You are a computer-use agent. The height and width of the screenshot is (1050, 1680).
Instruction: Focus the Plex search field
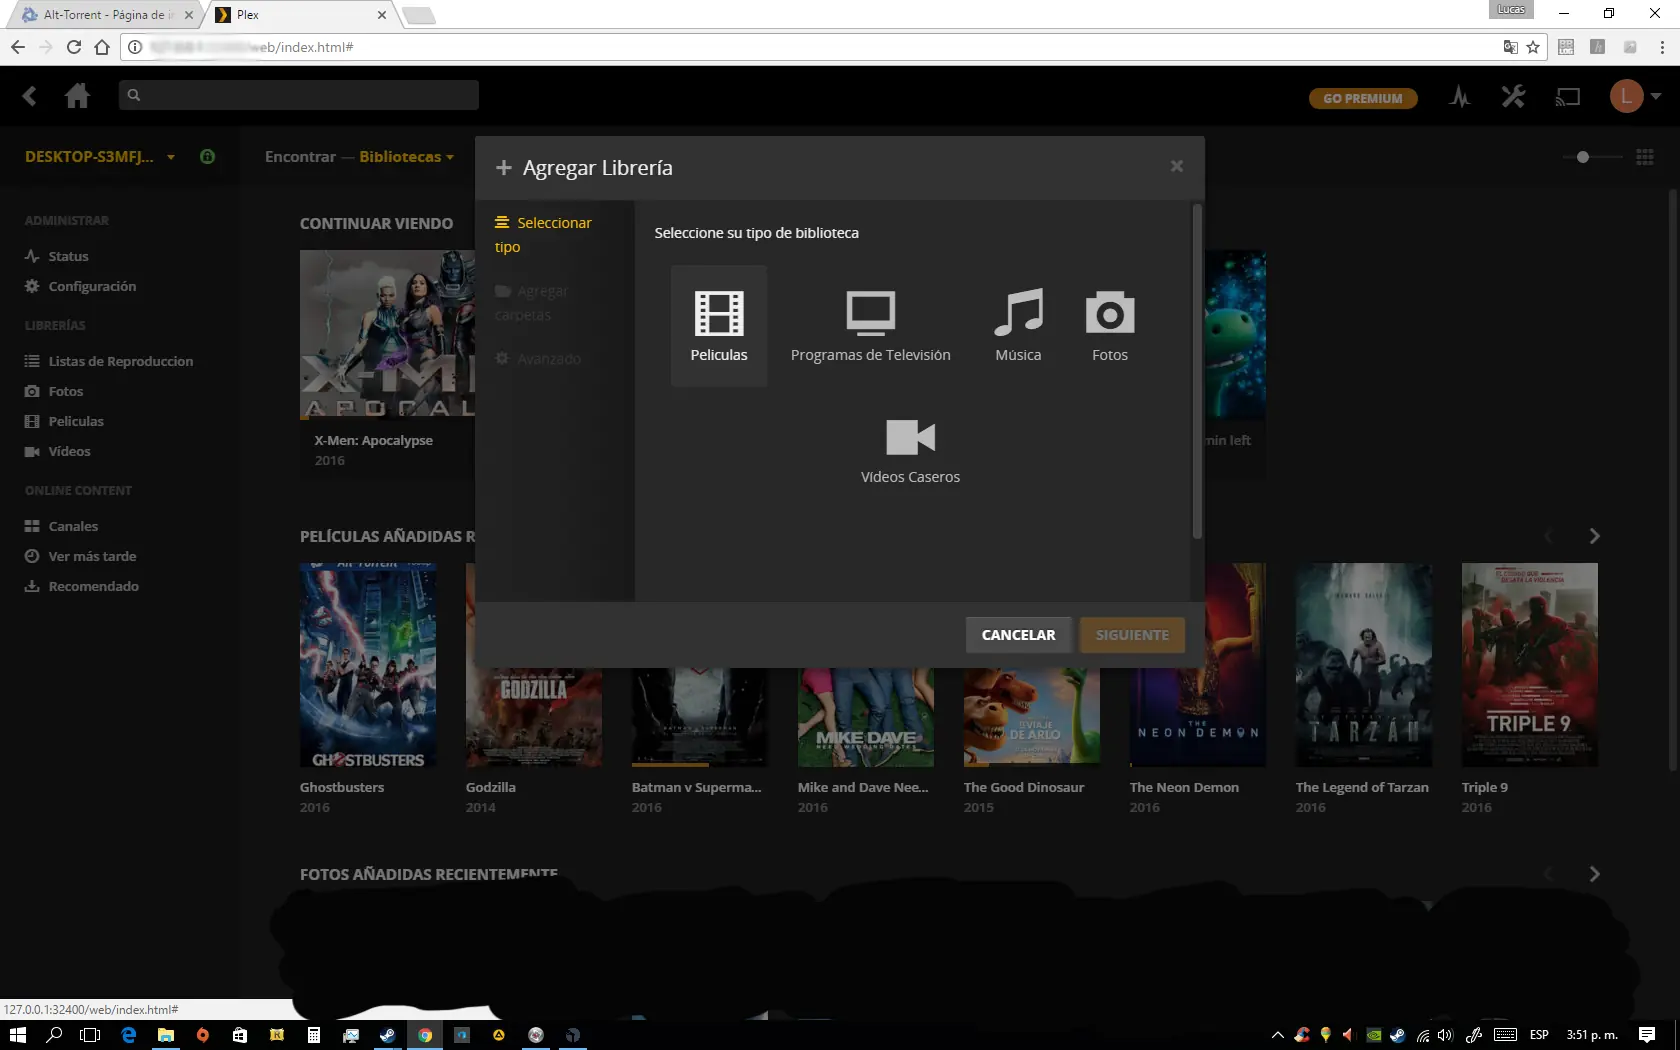tap(298, 95)
